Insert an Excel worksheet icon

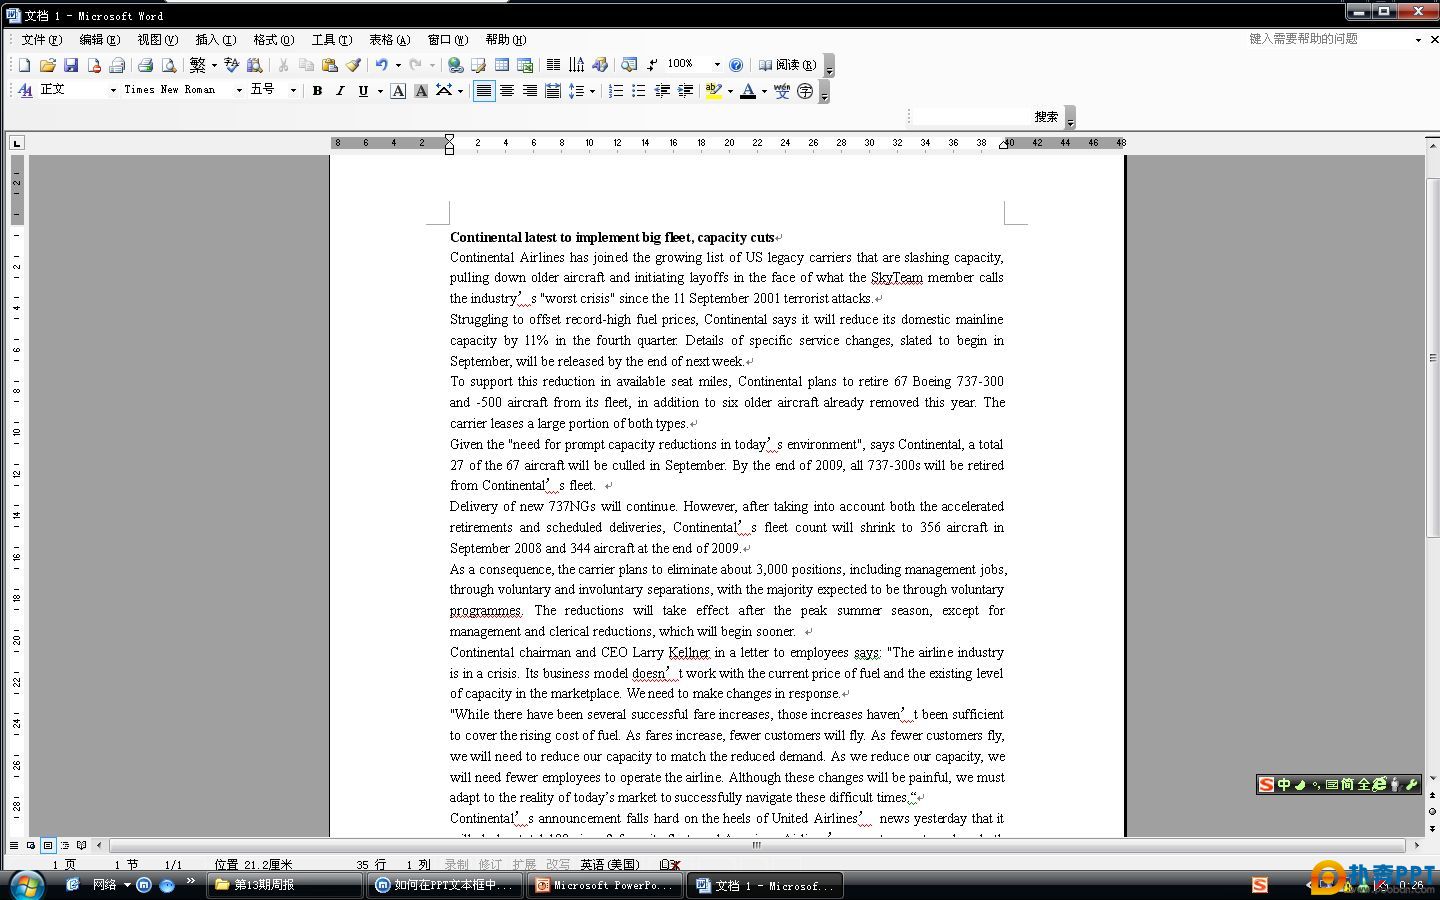click(525, 65)
